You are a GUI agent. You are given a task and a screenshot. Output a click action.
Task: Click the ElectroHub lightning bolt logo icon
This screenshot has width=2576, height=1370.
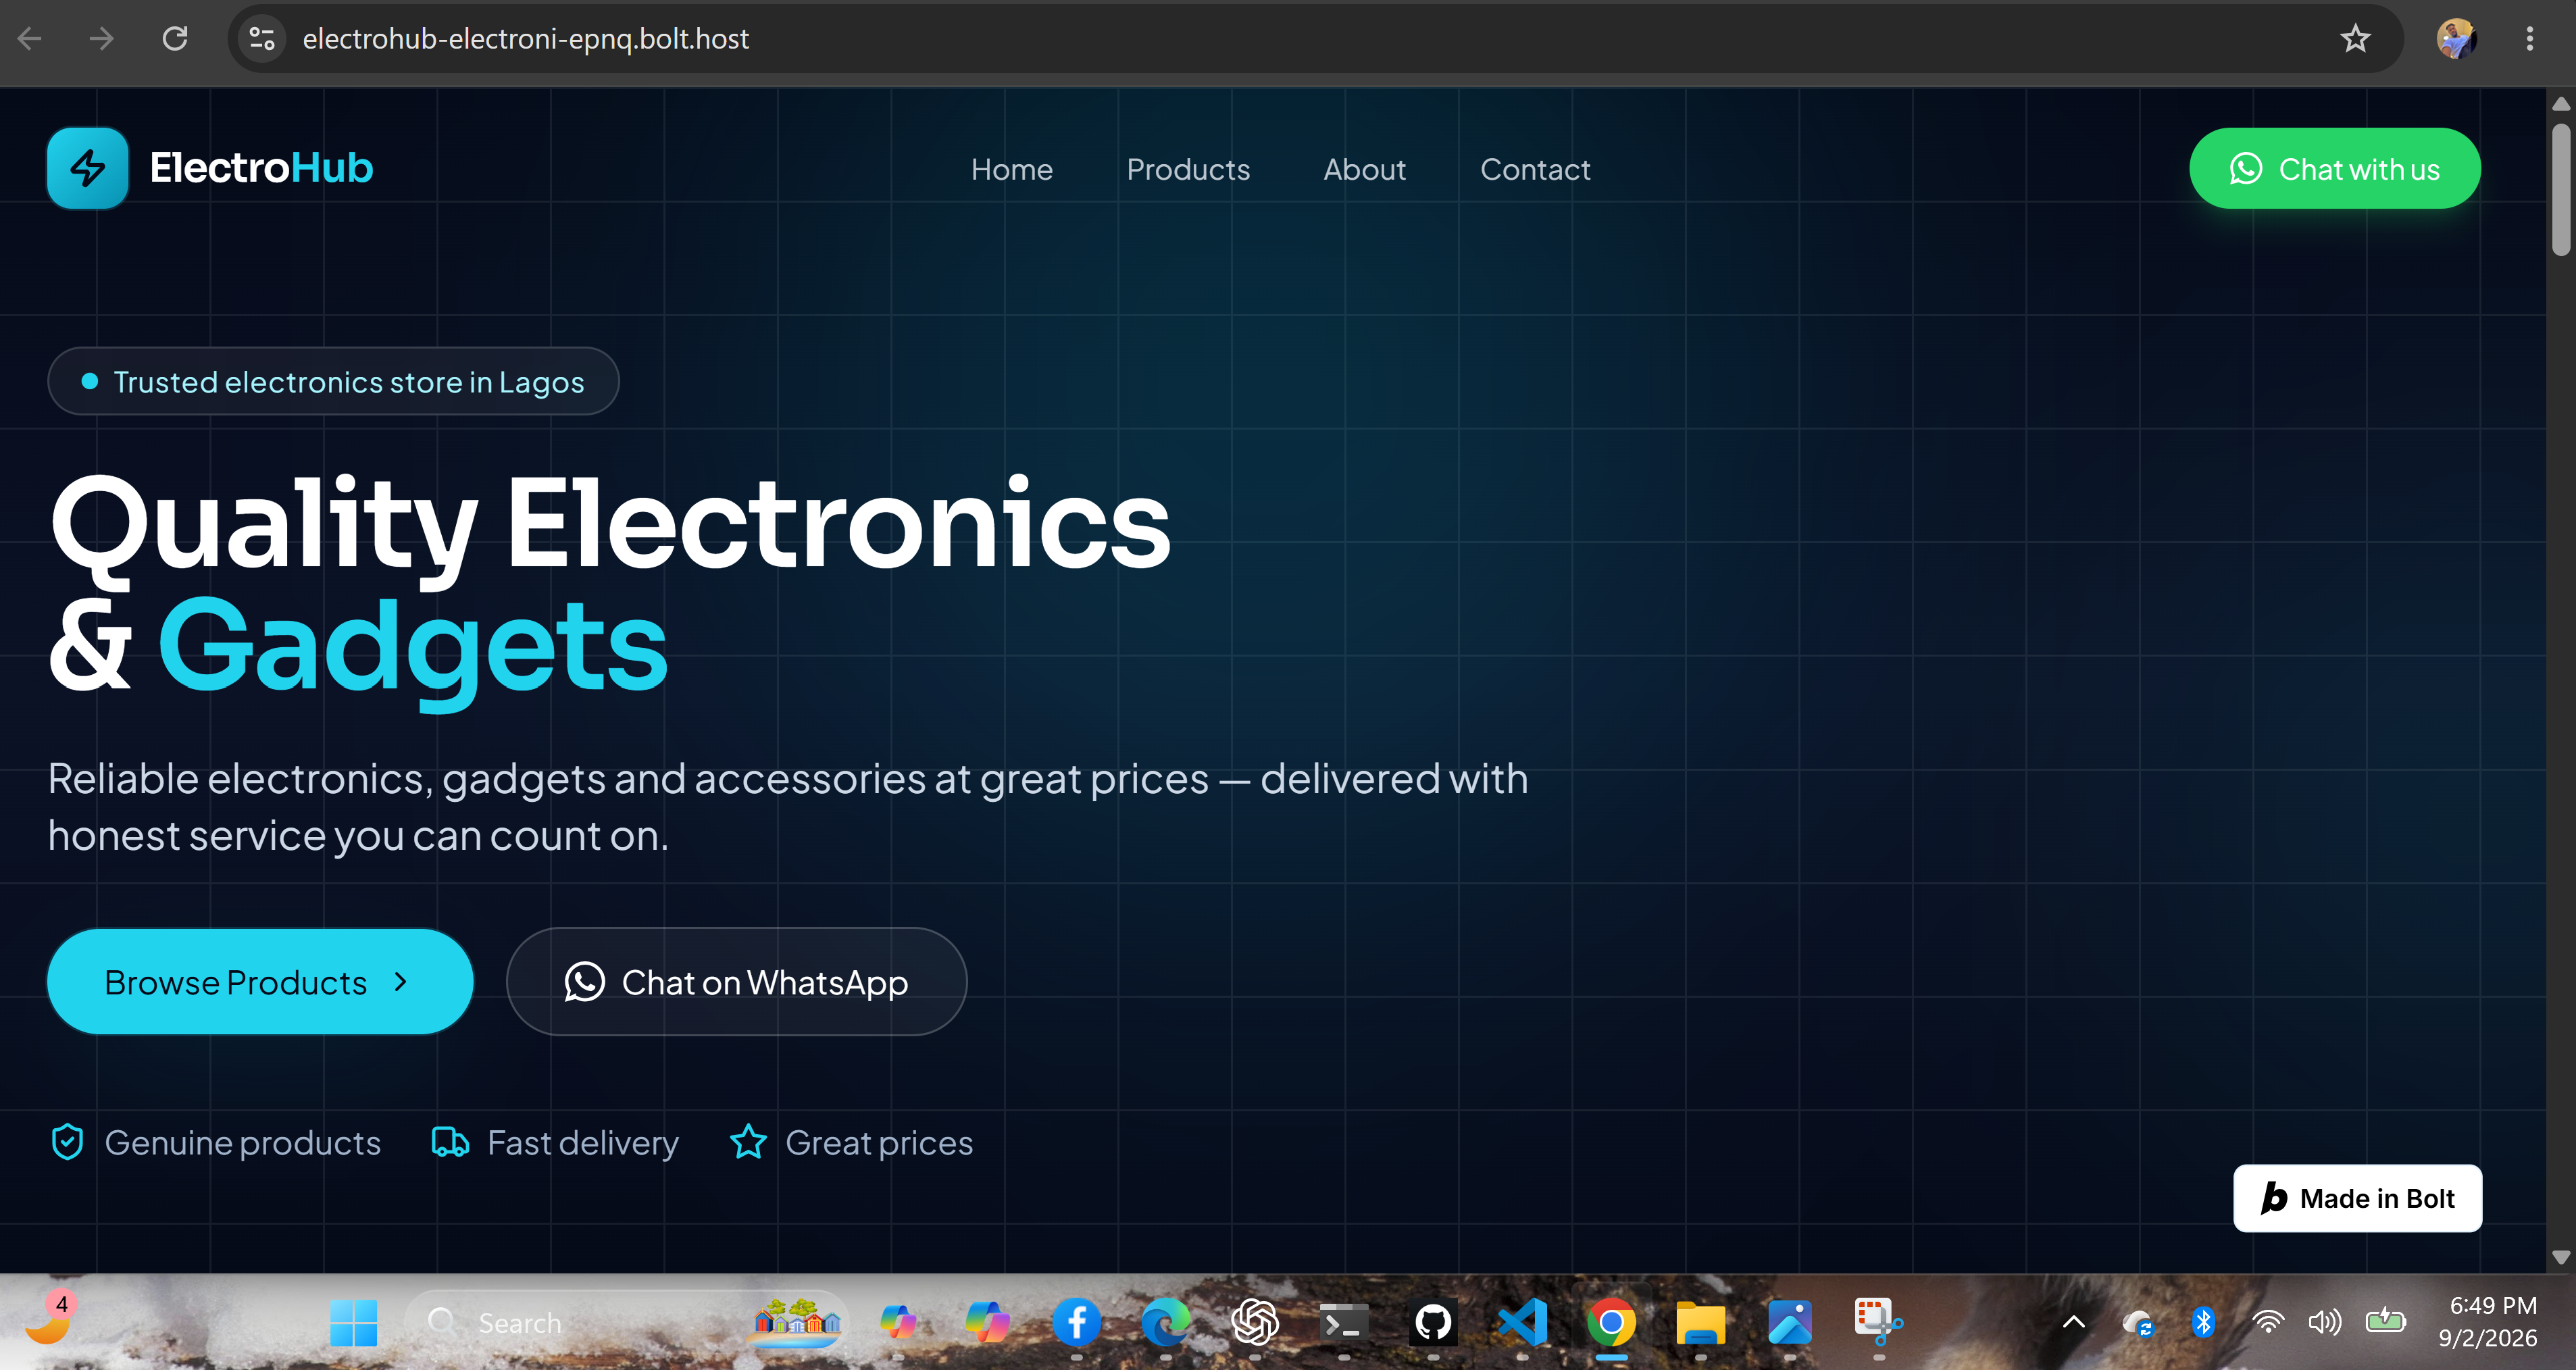coord(88,168)
